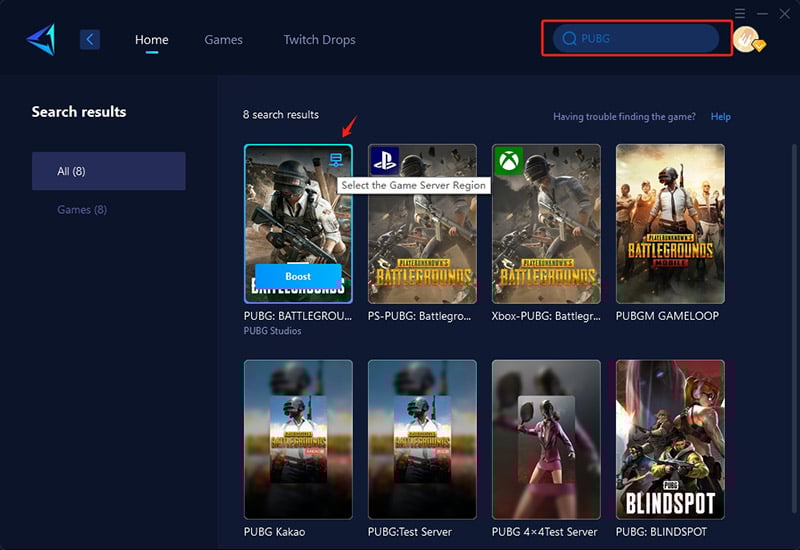Click the Search results heading

(79, 112)
